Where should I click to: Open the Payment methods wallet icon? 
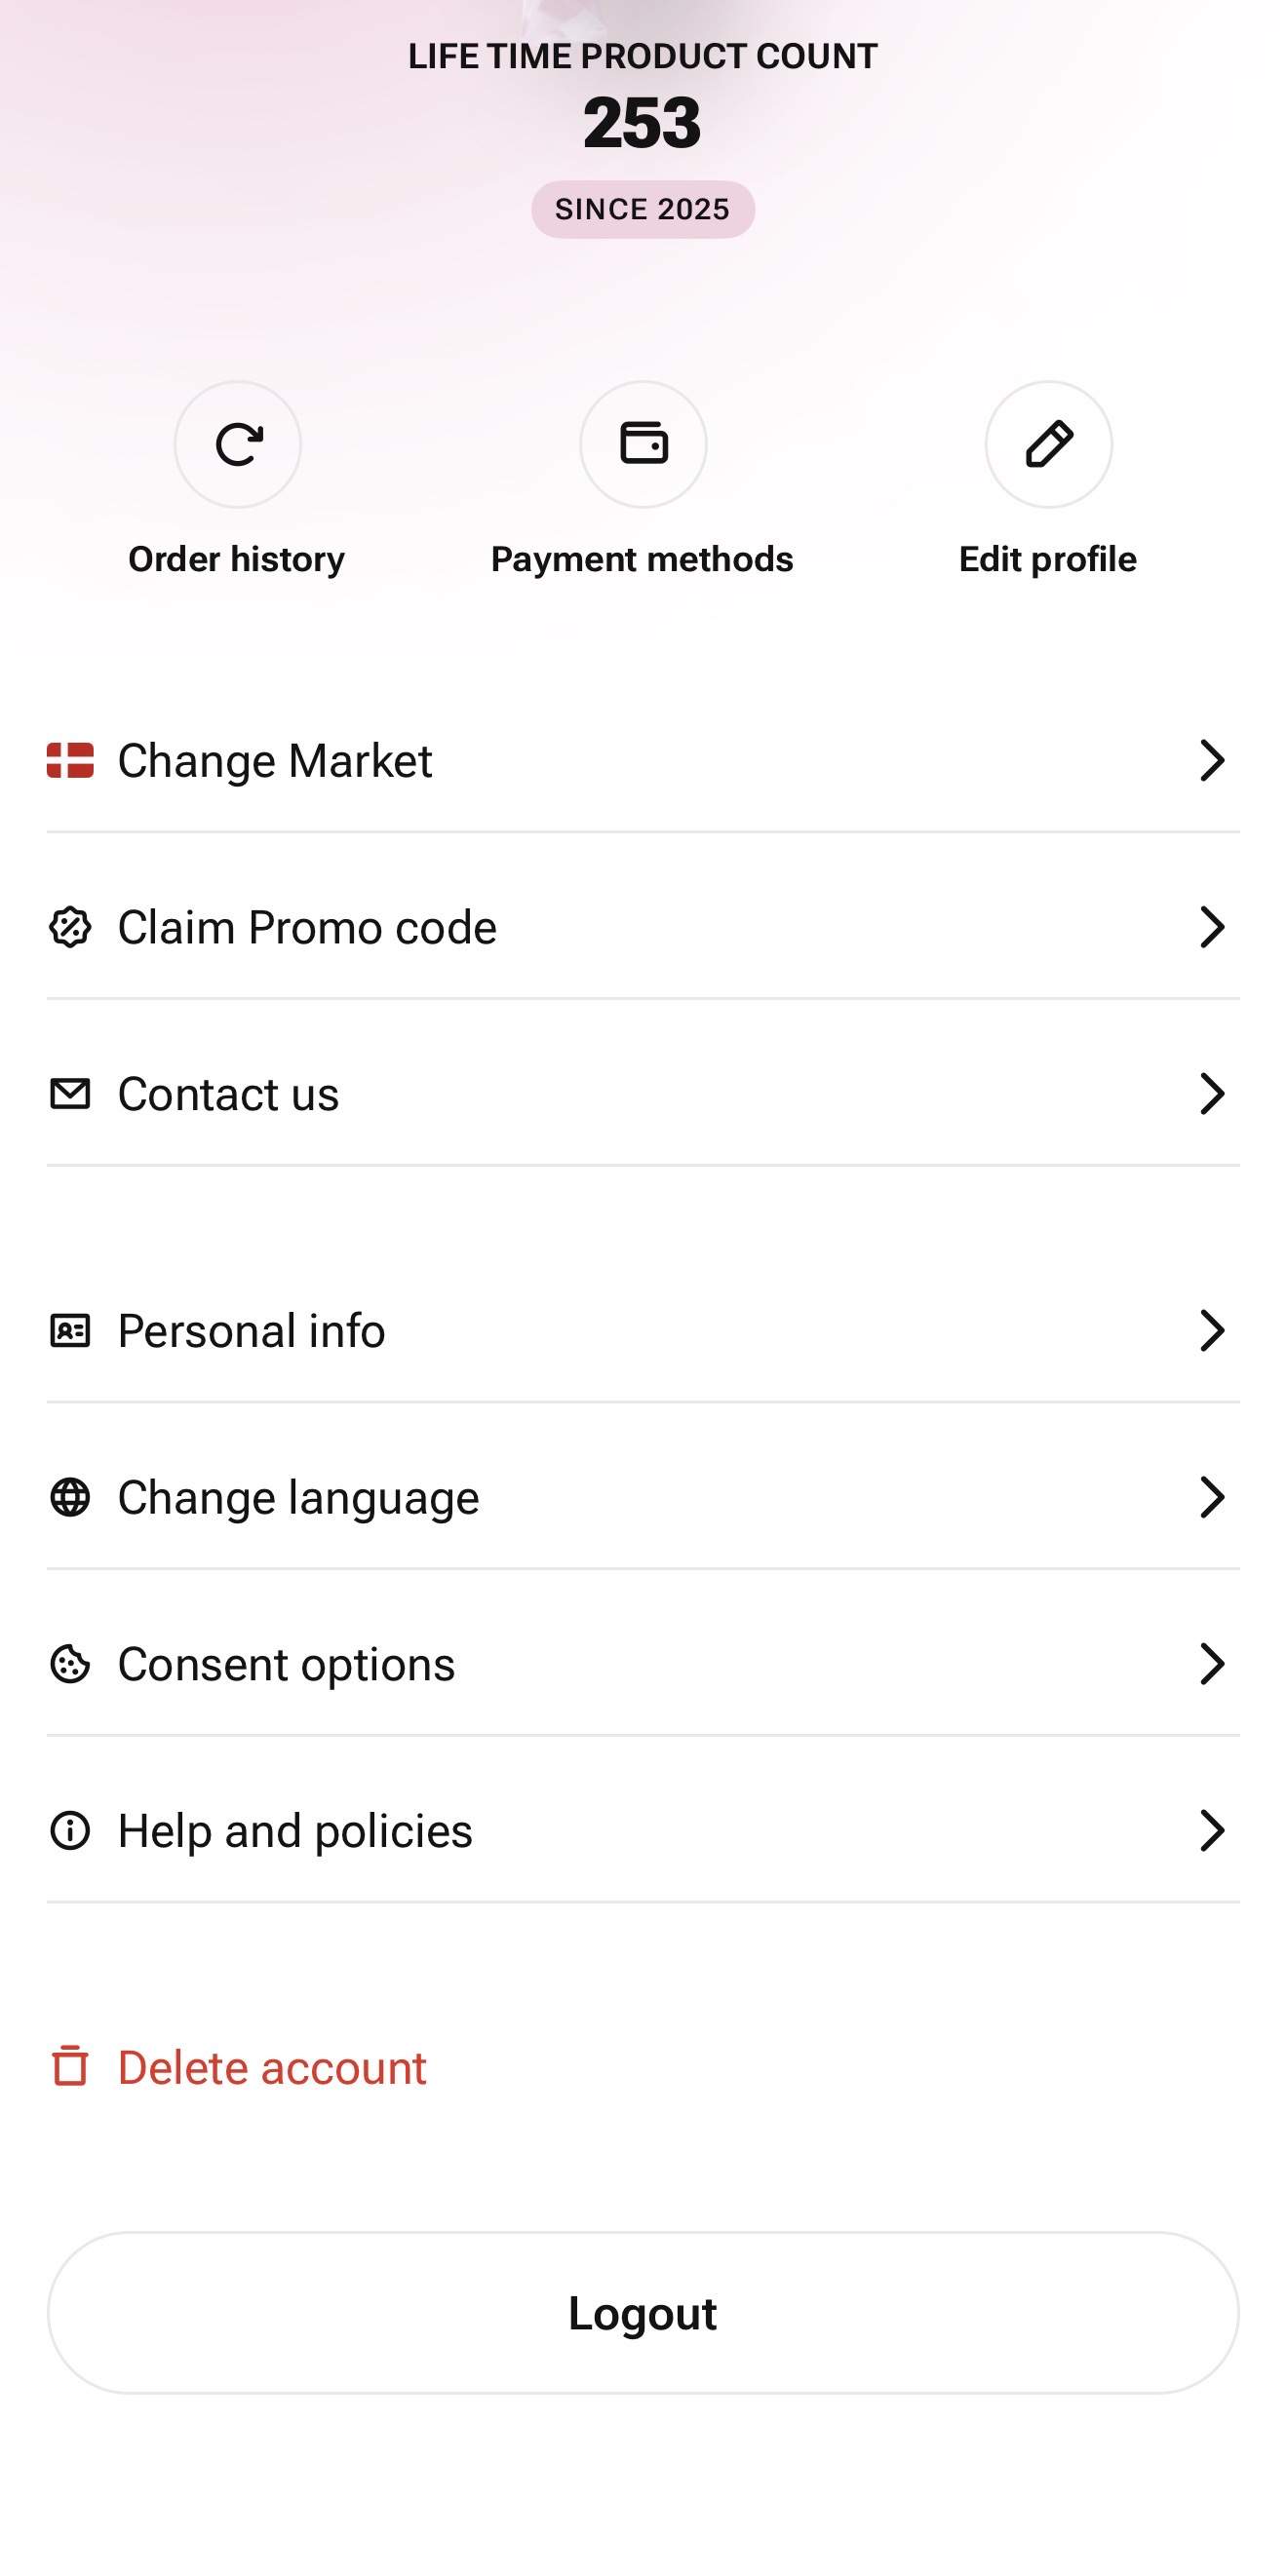click(x=643, y=444)
